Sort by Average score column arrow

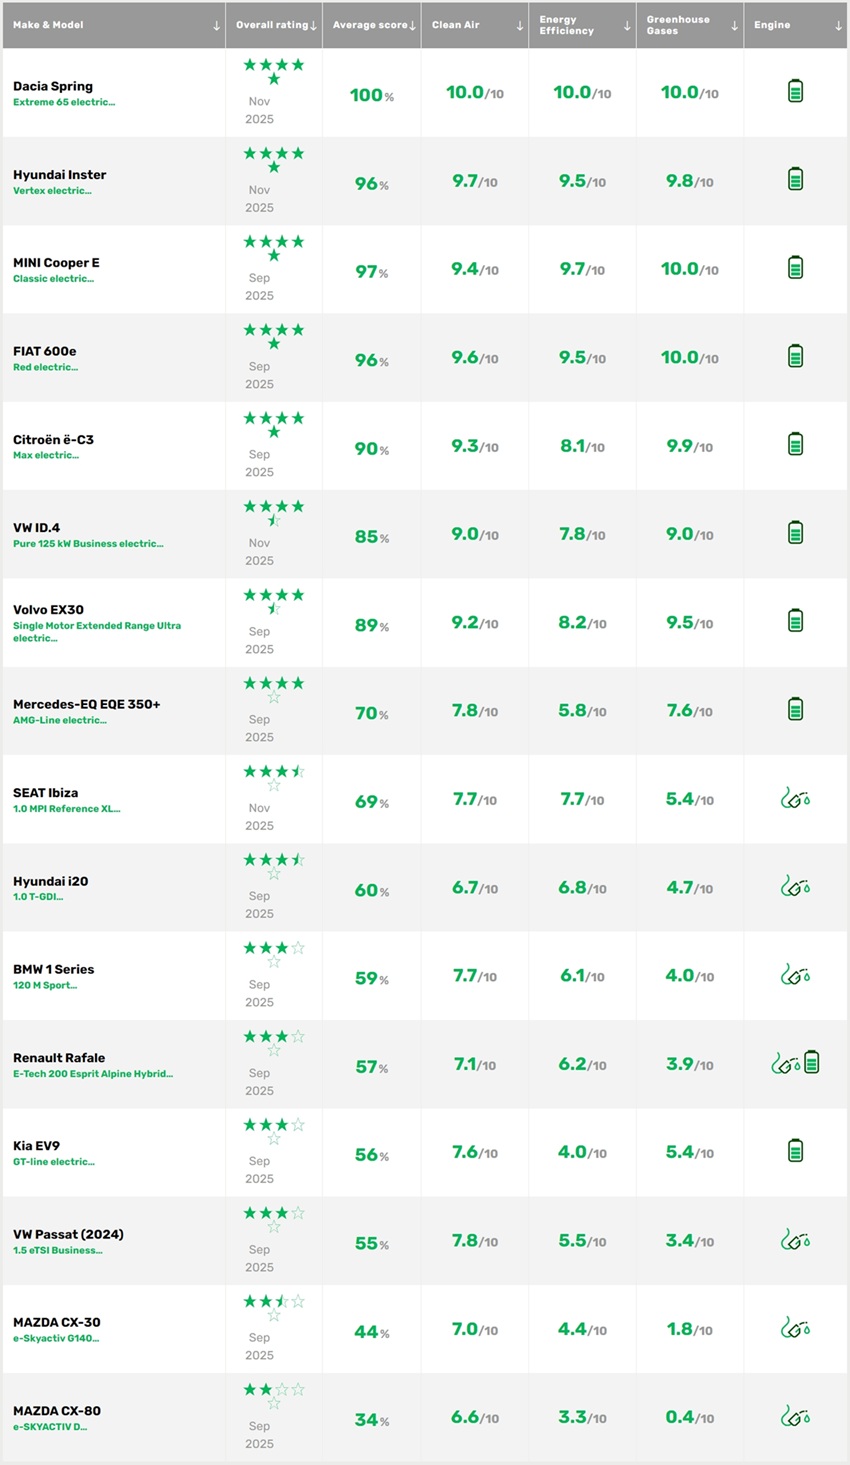tap(412, 26)
